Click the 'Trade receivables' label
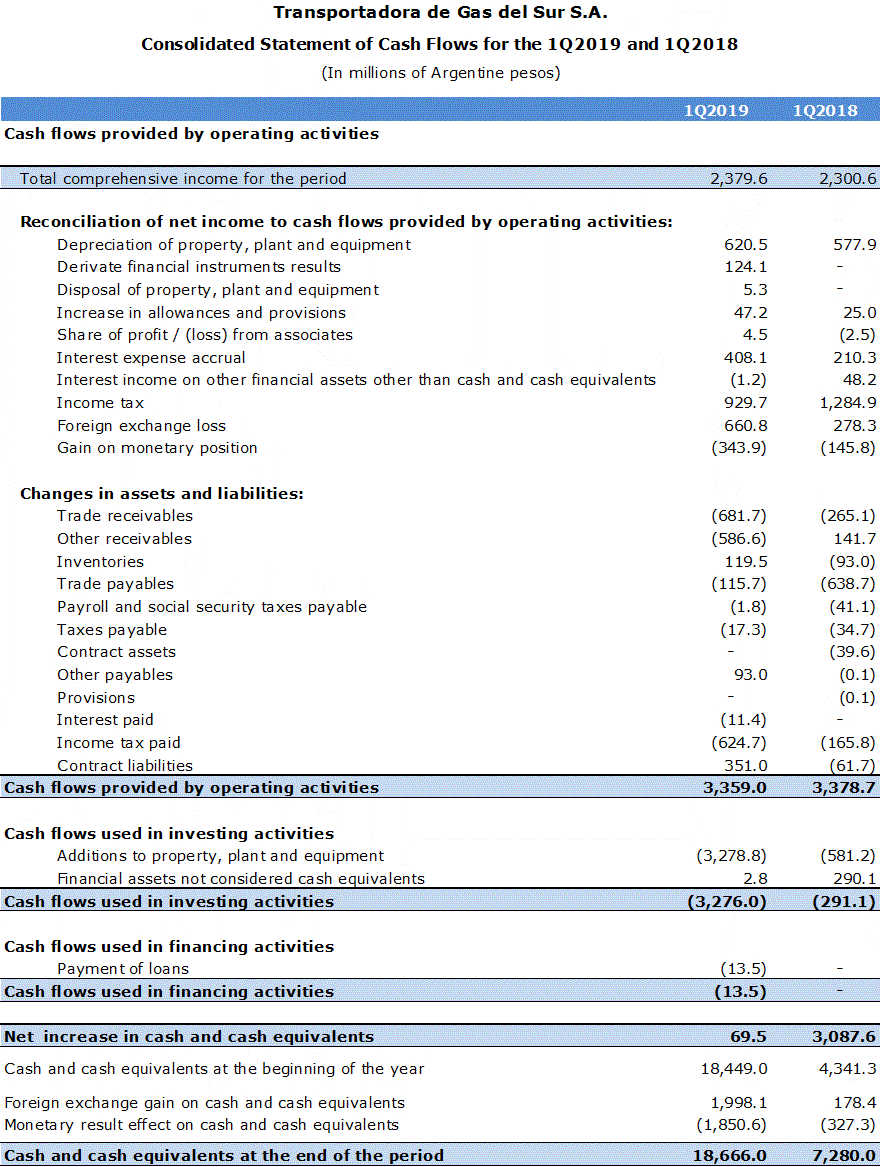 (125, 516)
